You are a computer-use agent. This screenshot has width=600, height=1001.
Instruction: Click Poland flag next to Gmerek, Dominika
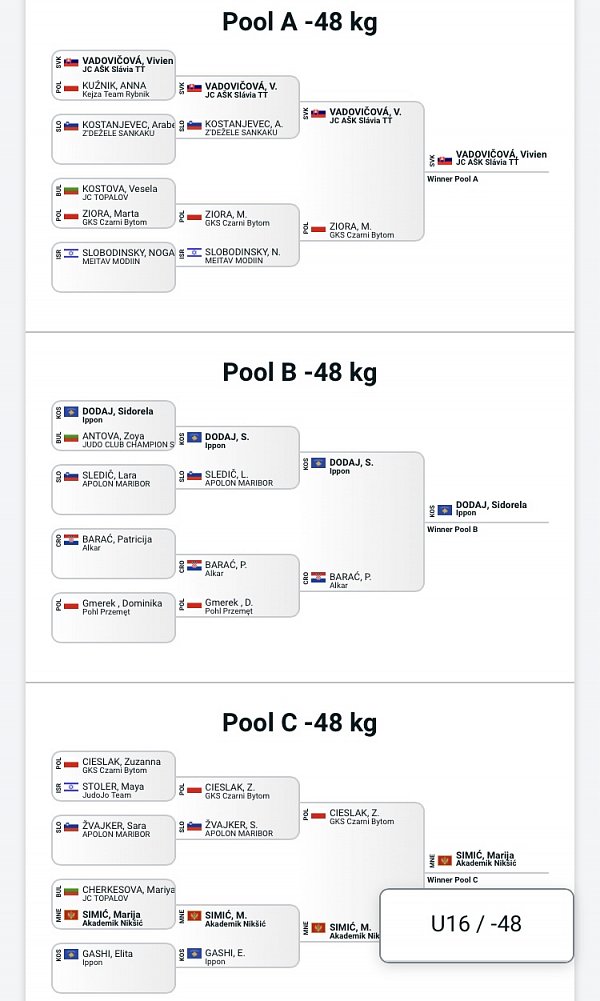point(71,604)
